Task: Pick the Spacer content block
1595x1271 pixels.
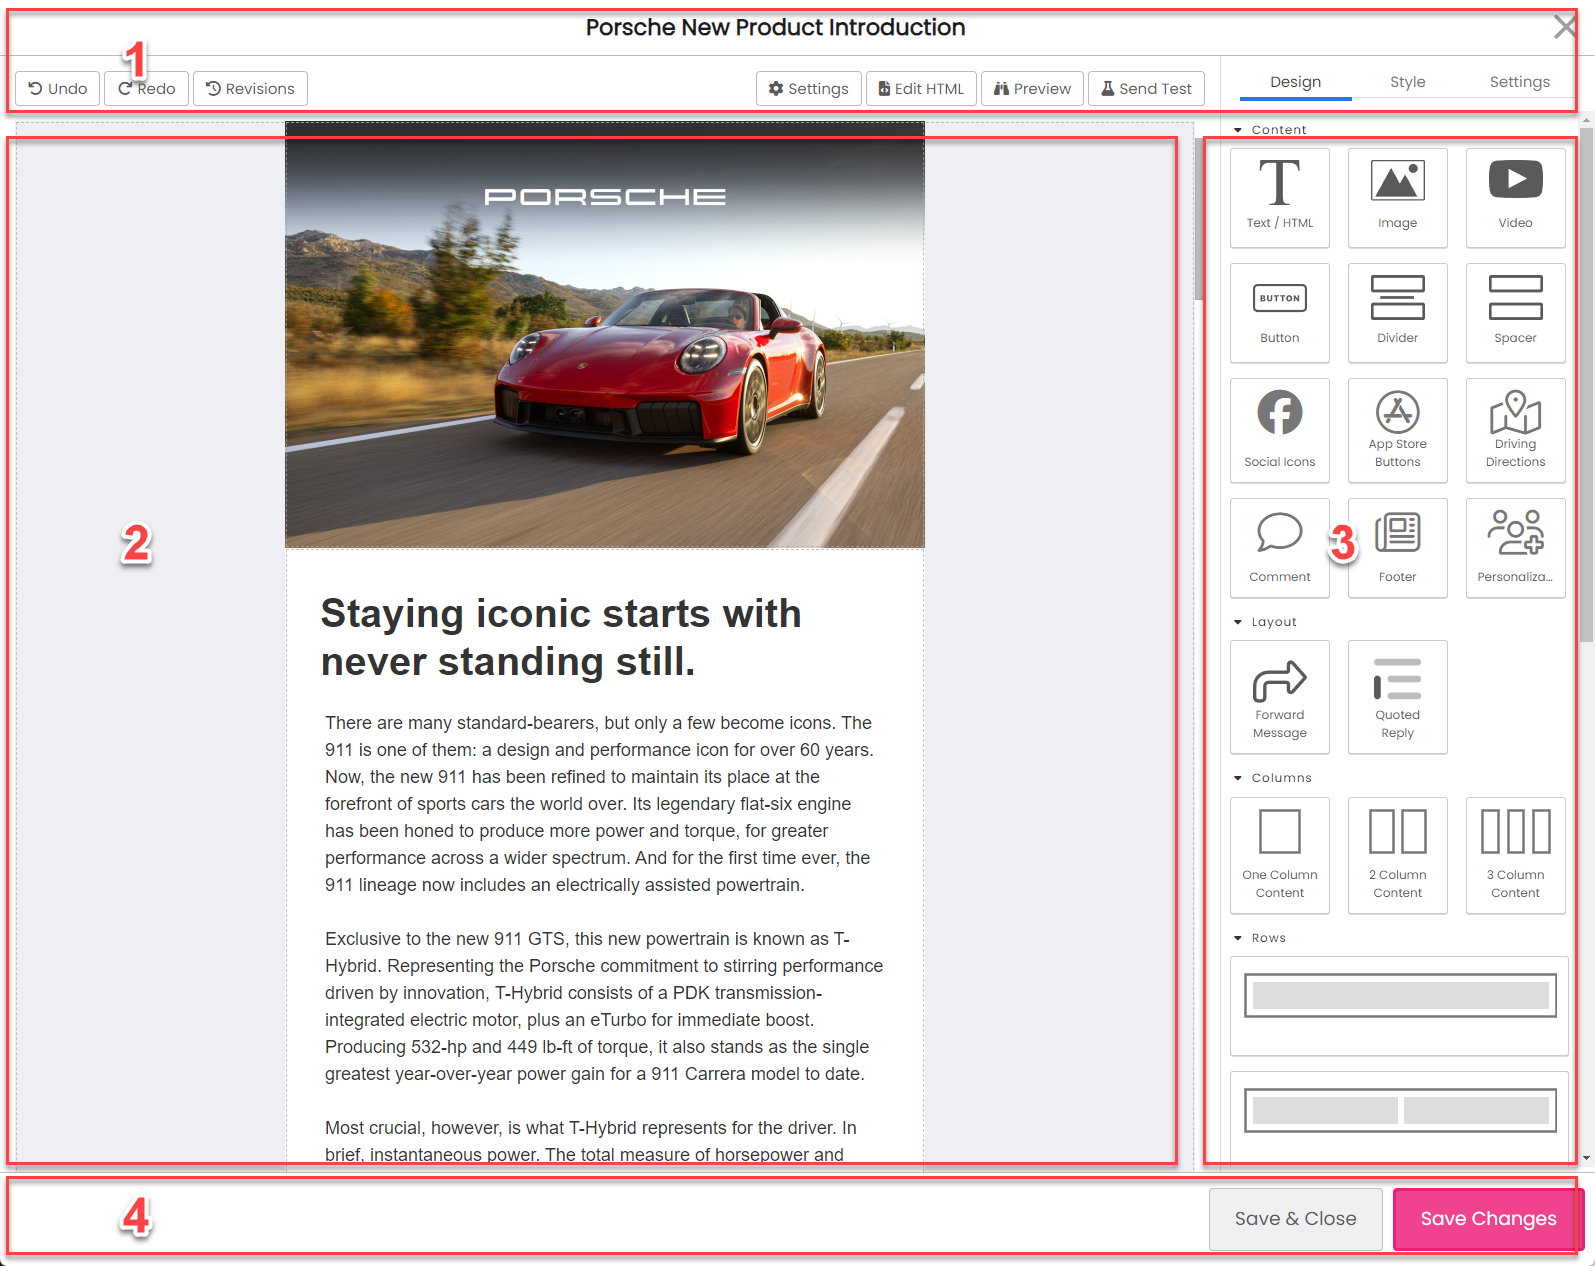Action: [1515, 313]
